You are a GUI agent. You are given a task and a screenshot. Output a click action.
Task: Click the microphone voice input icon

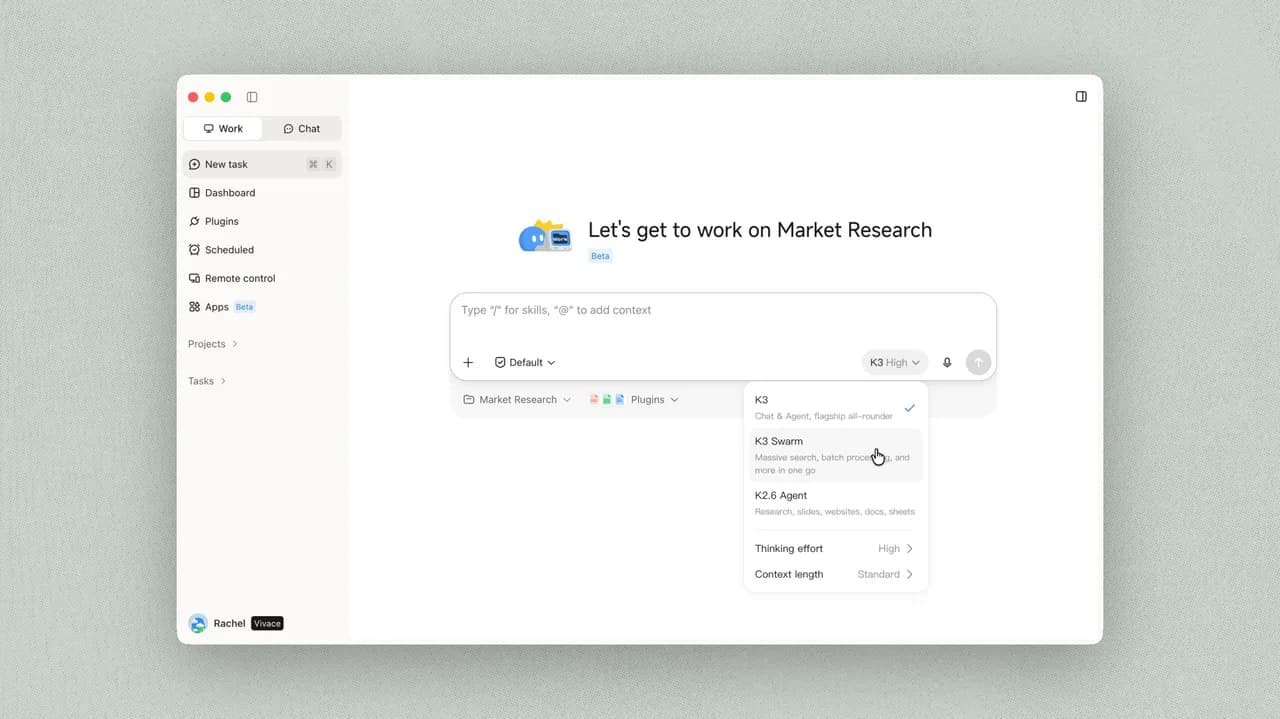(947, 362)
